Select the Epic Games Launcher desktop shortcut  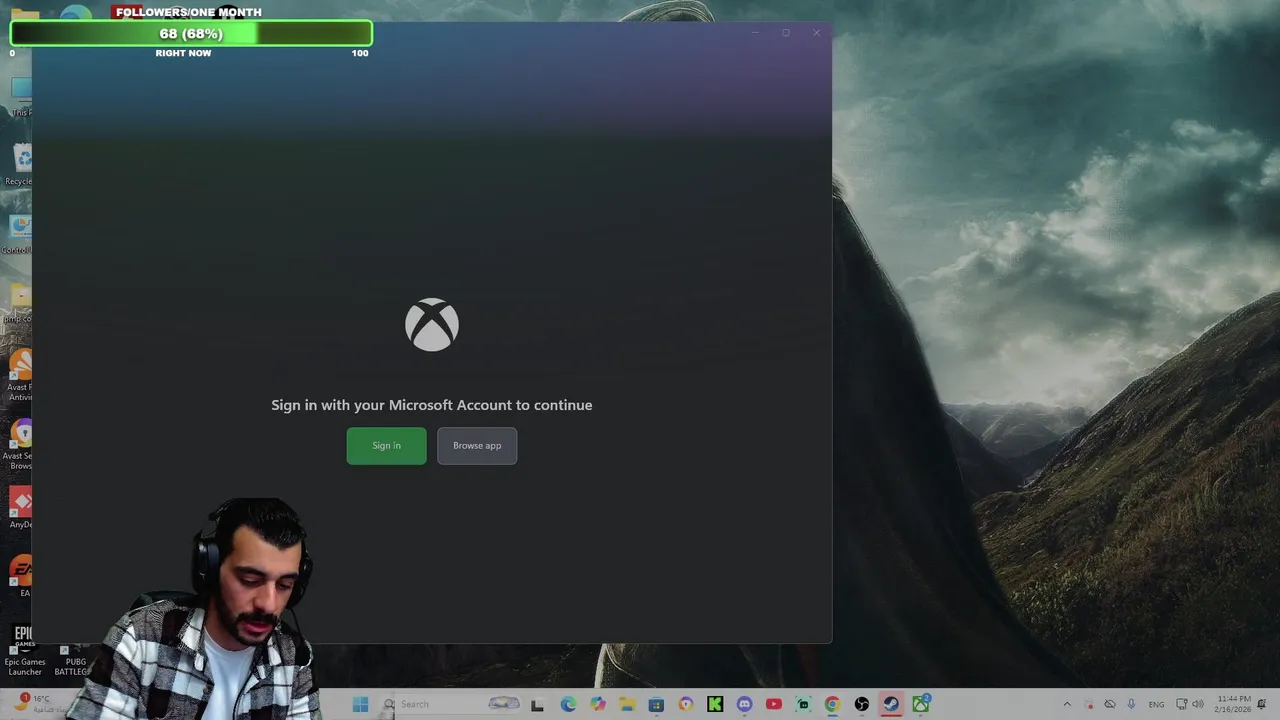click(x=23, y=651)
